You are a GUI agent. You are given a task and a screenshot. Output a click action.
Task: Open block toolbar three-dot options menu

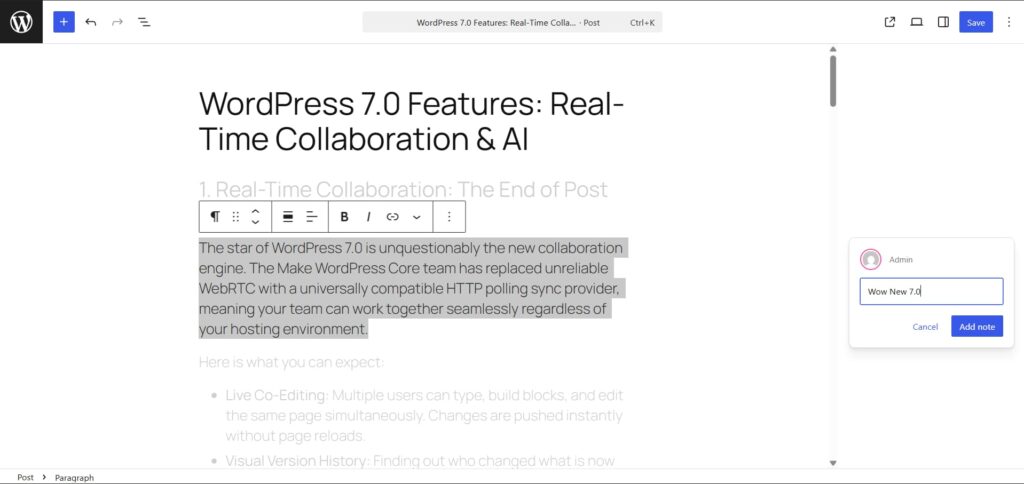click(449, 216)
